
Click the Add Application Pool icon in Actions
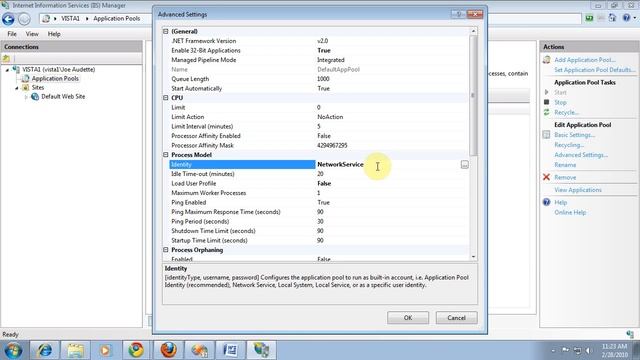coord(547,60)
